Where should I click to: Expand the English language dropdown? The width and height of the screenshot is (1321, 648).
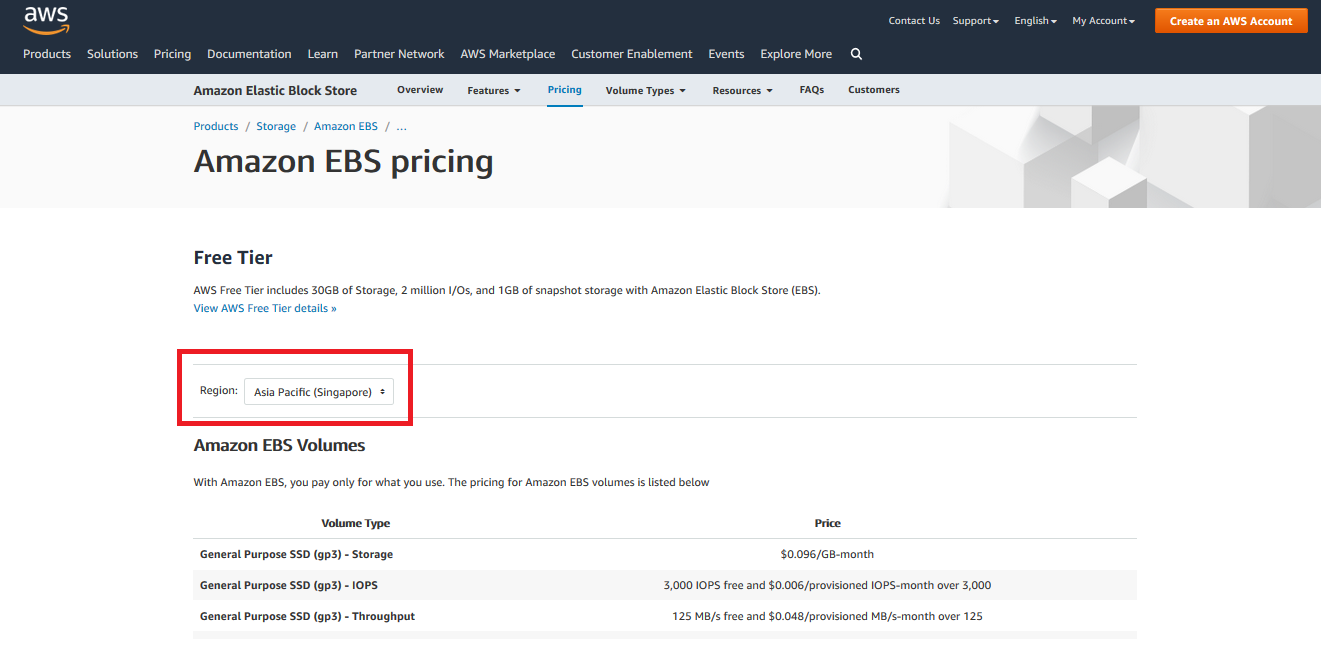[1036, 21]
